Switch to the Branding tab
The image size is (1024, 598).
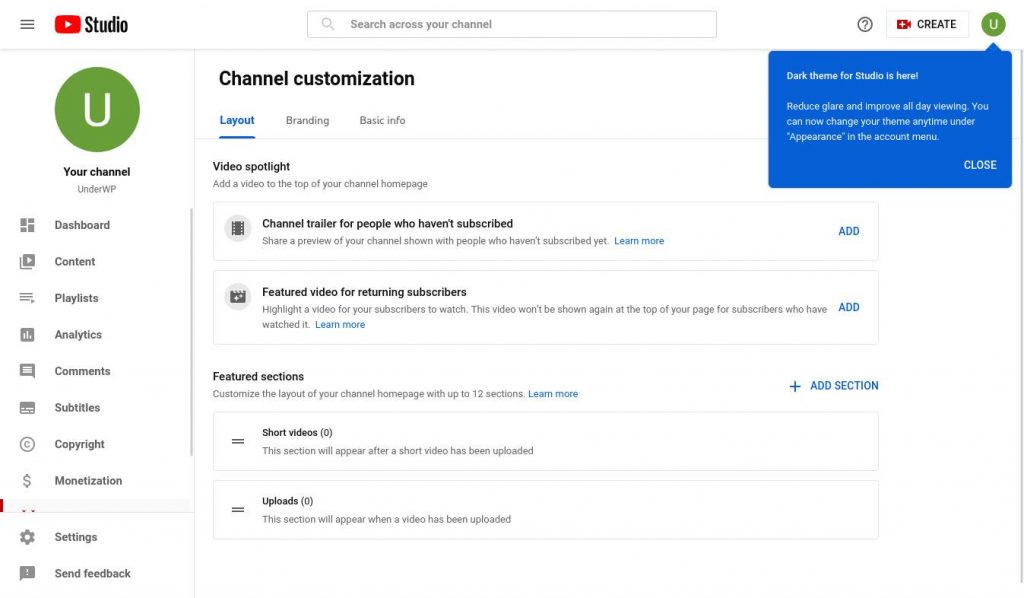[308, 121]
